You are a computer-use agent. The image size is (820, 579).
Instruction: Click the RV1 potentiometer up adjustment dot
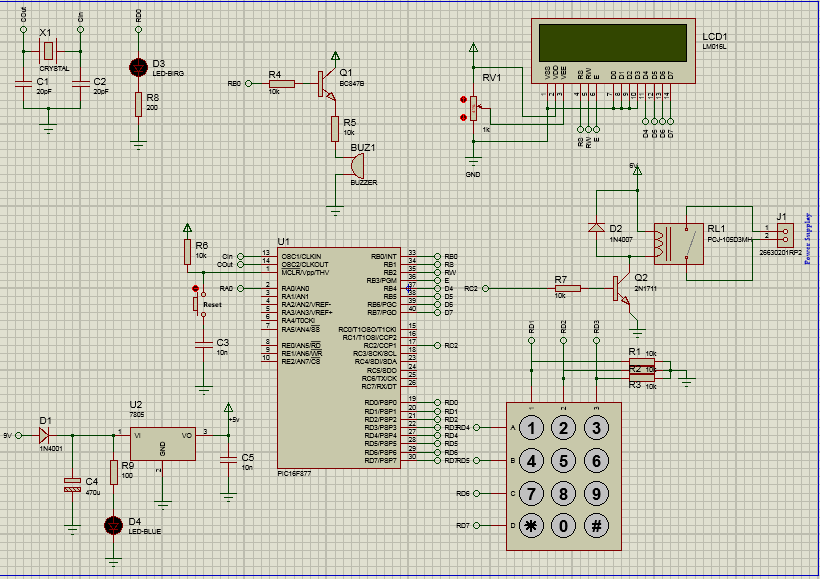(463, 99)
